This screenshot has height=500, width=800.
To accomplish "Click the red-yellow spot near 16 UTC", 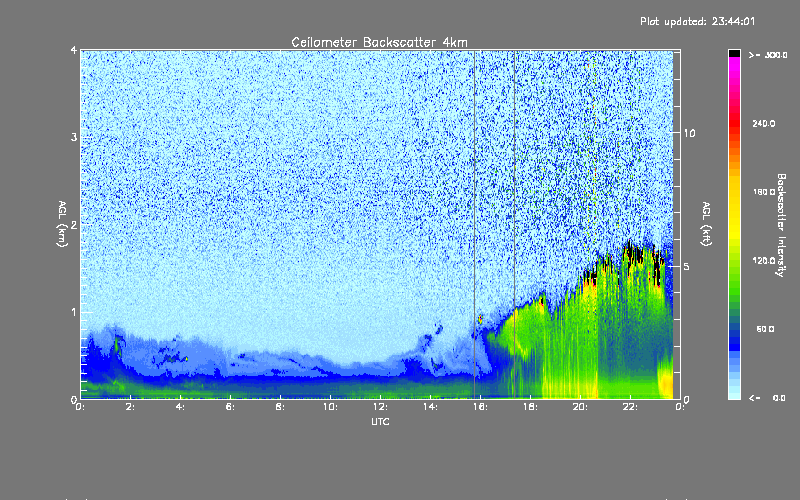I will coord(480,319).
